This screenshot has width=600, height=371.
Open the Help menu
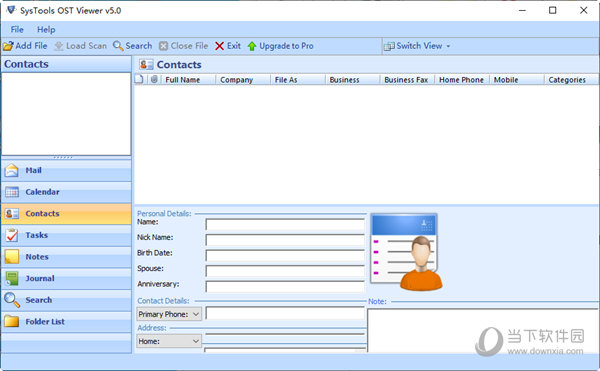coord(46,29)
